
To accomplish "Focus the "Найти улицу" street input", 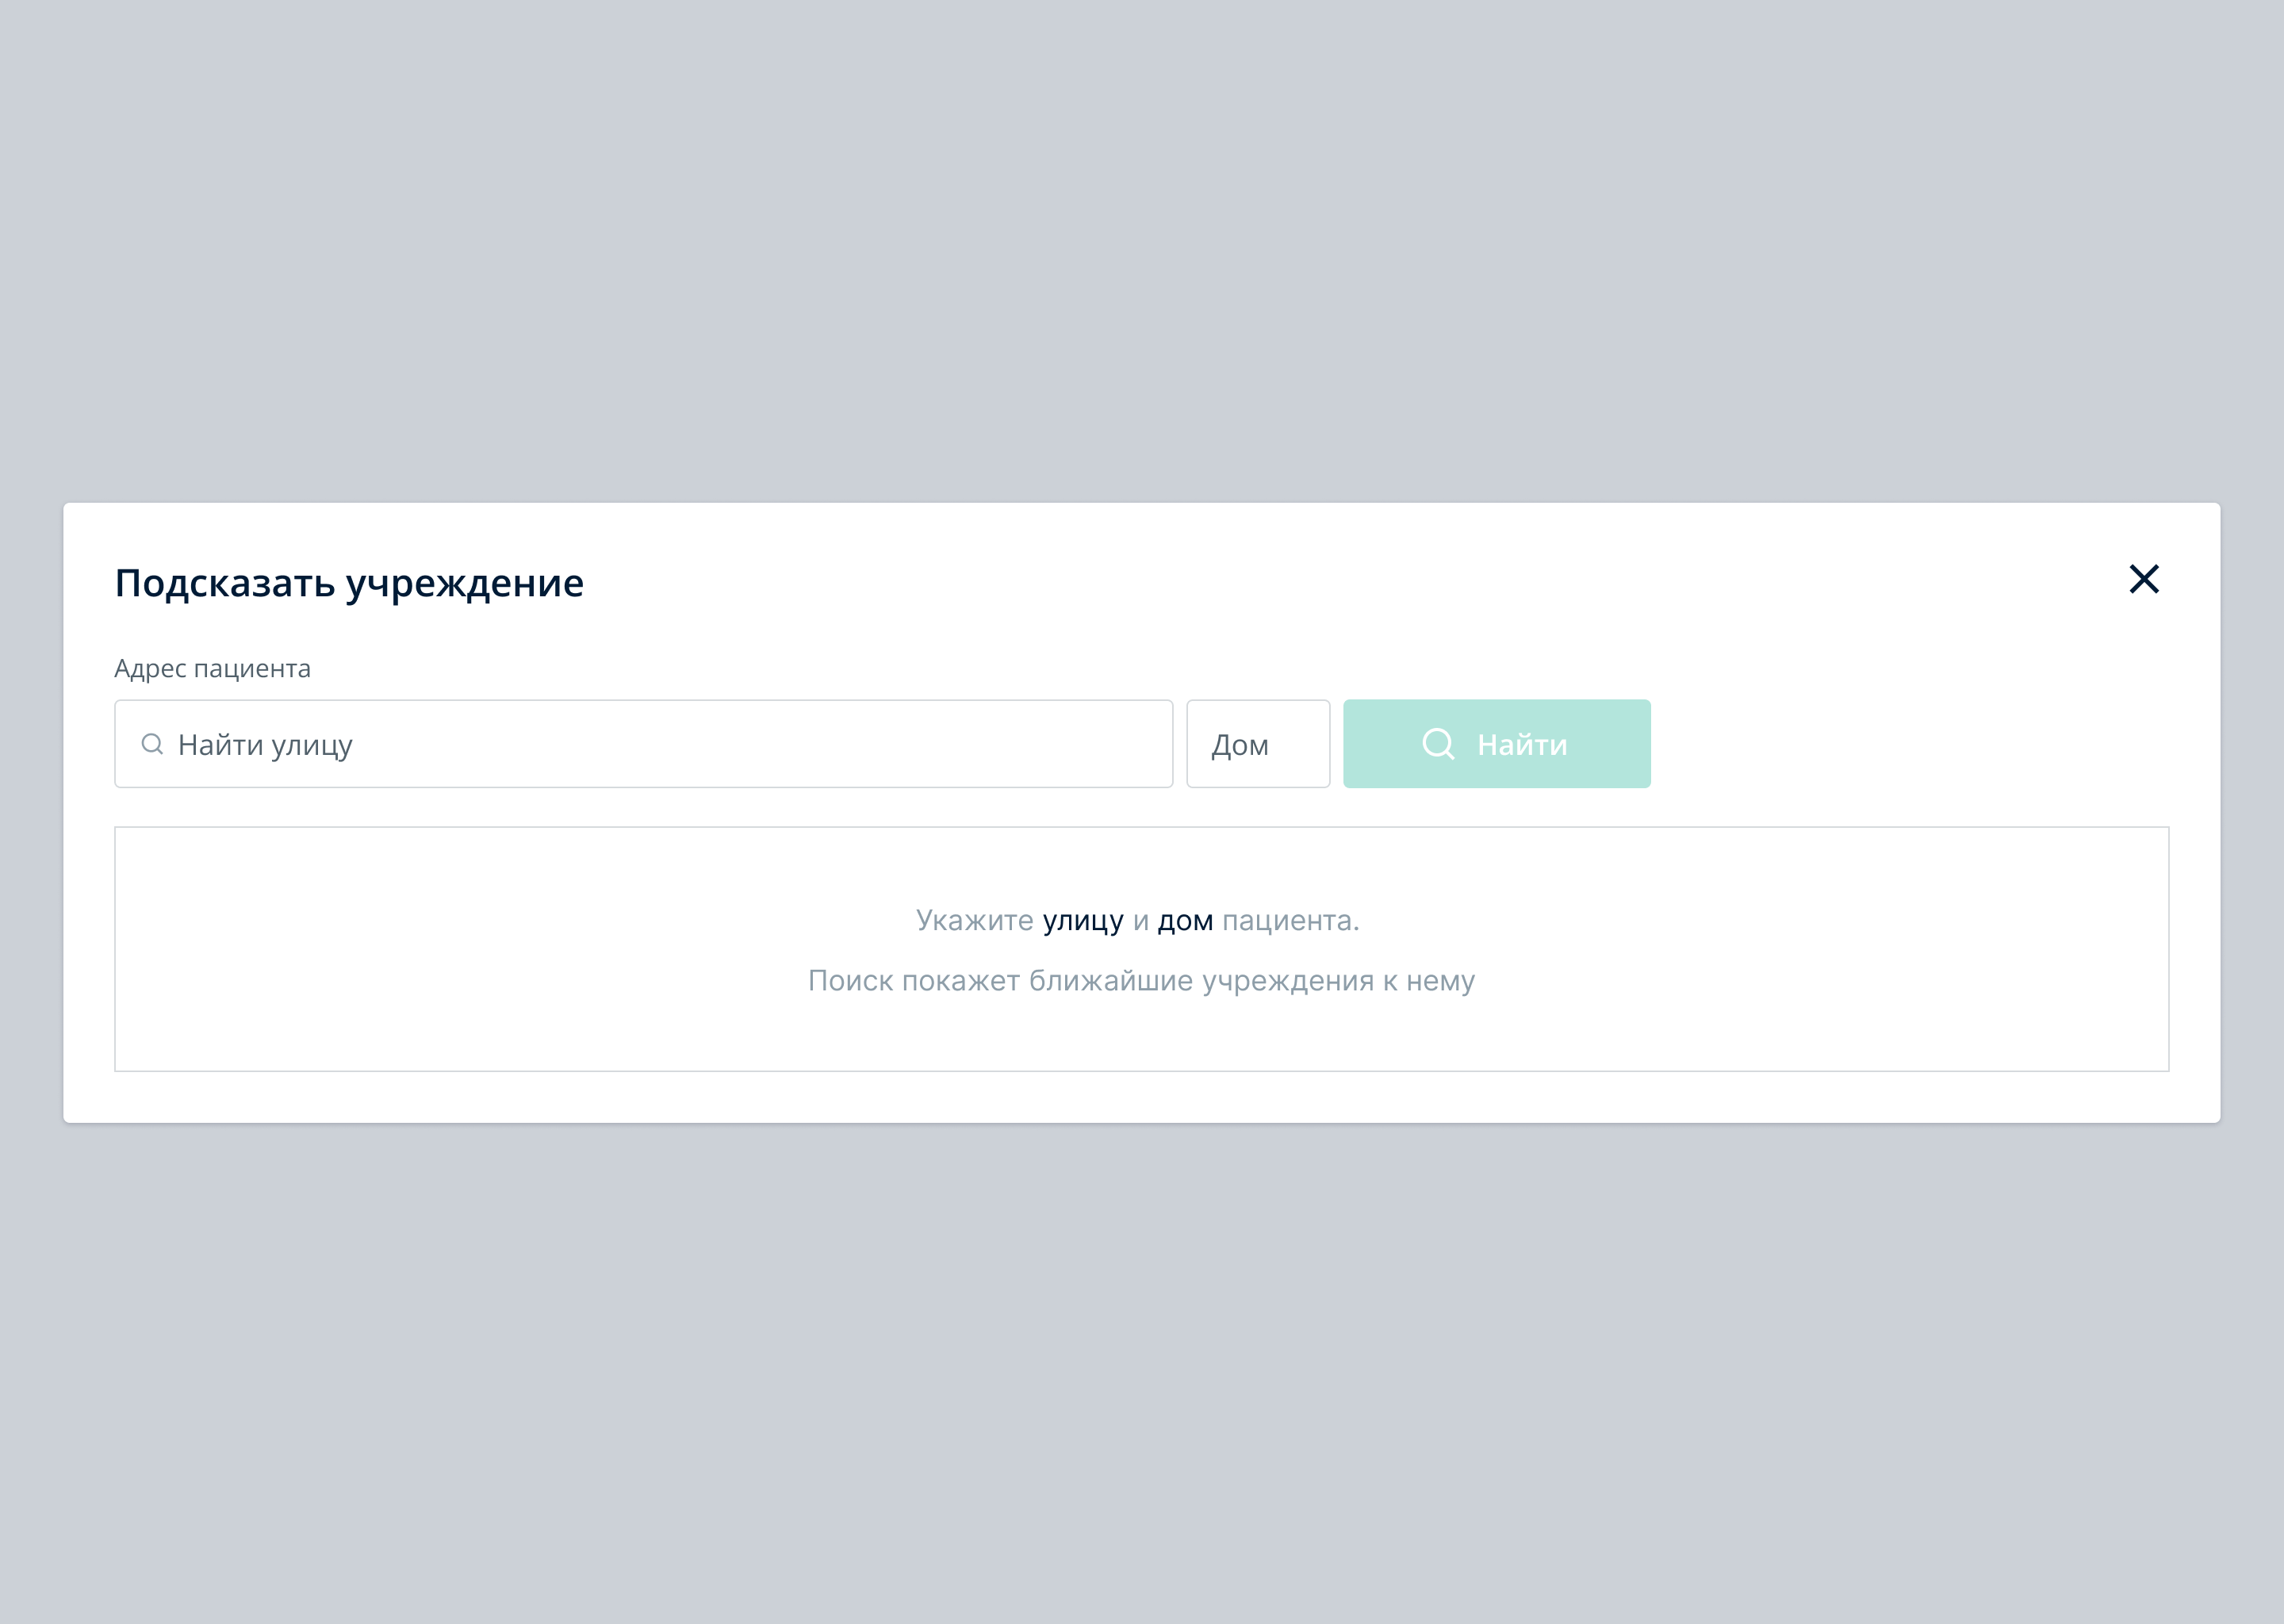I will (660, 744).
